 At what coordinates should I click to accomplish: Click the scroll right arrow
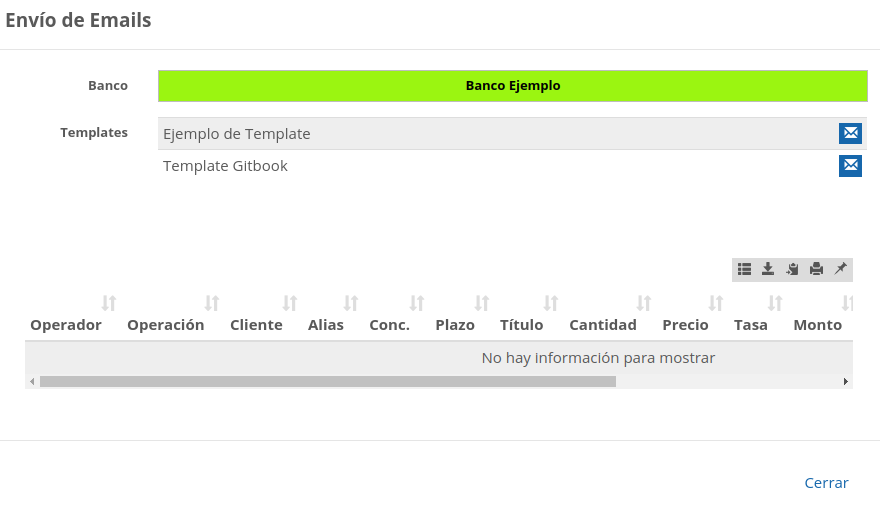846,381
